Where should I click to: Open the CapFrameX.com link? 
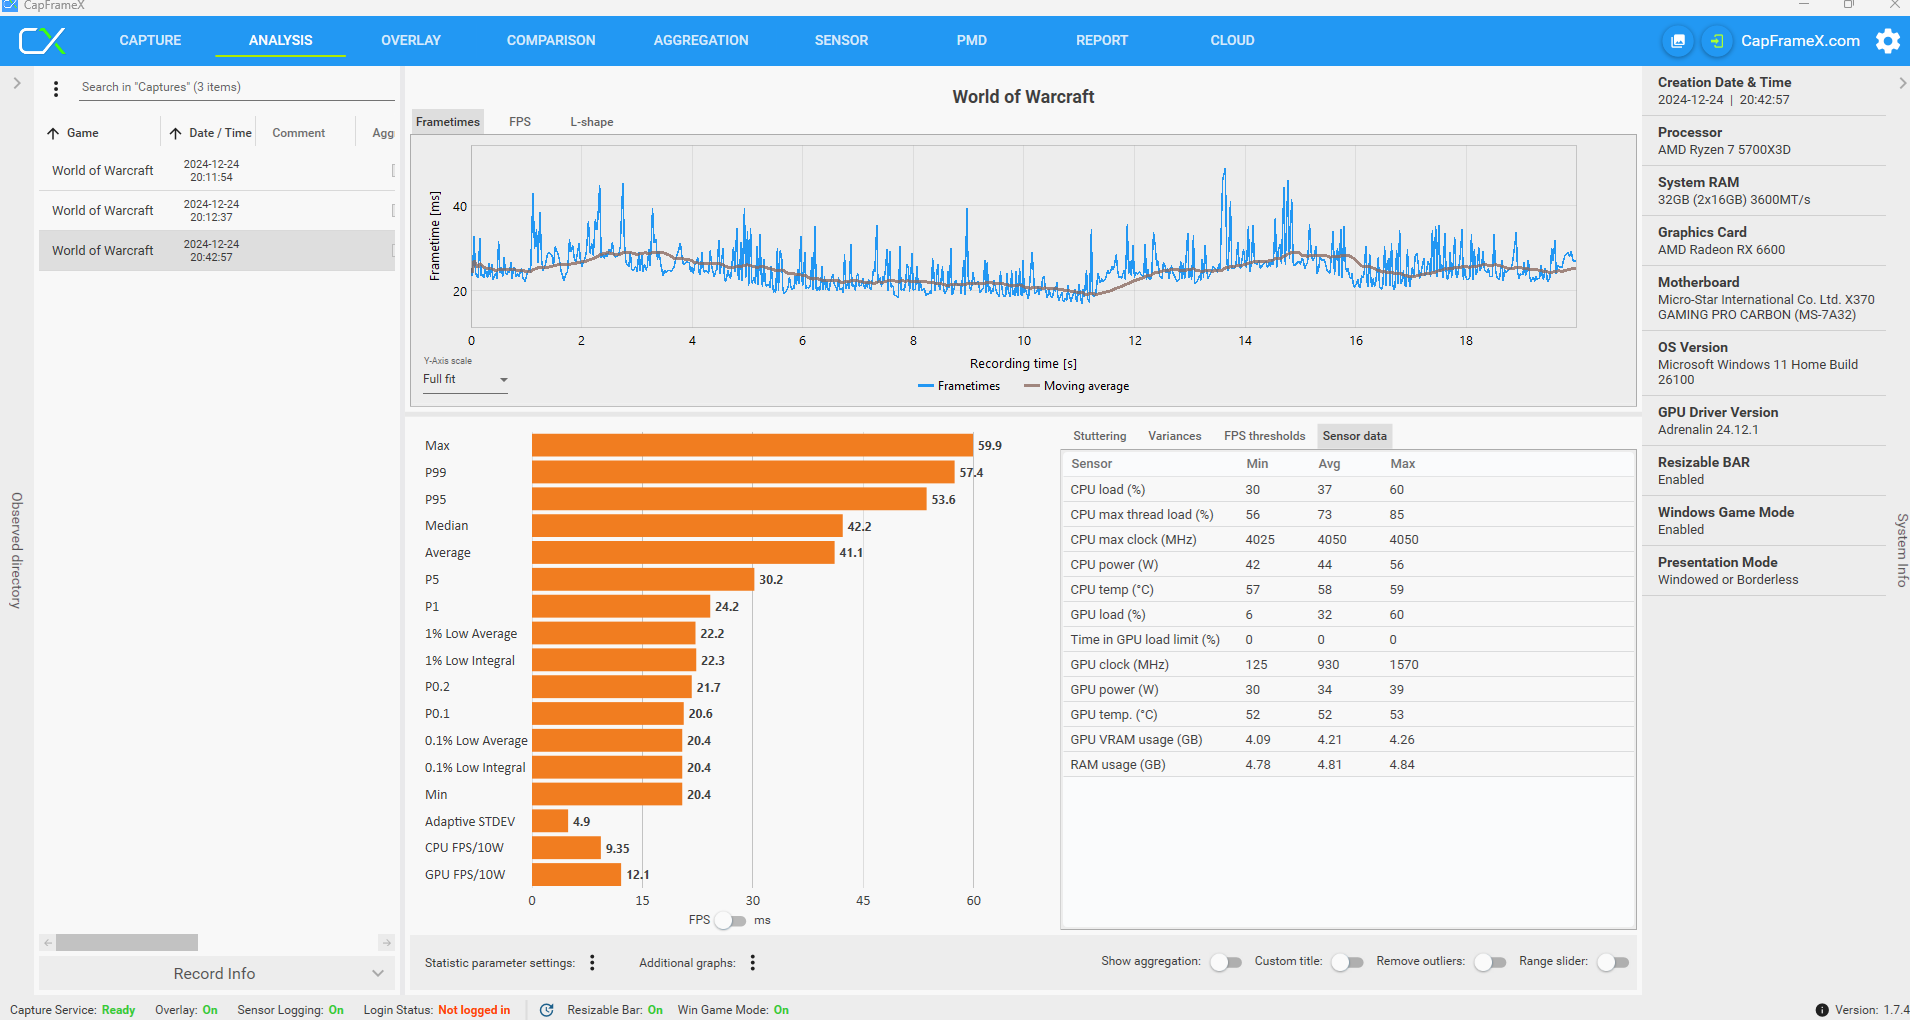[x=1800, y=41]
